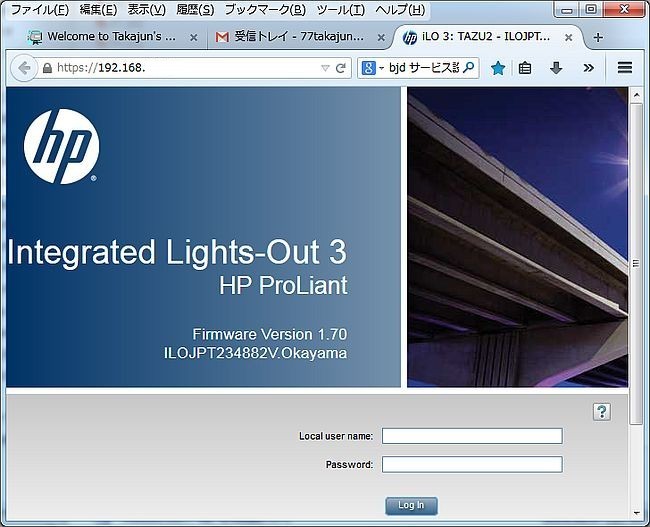Show the bookmarks list icon
The height and width of the screenshot is (527, 650).
(525, 68)
